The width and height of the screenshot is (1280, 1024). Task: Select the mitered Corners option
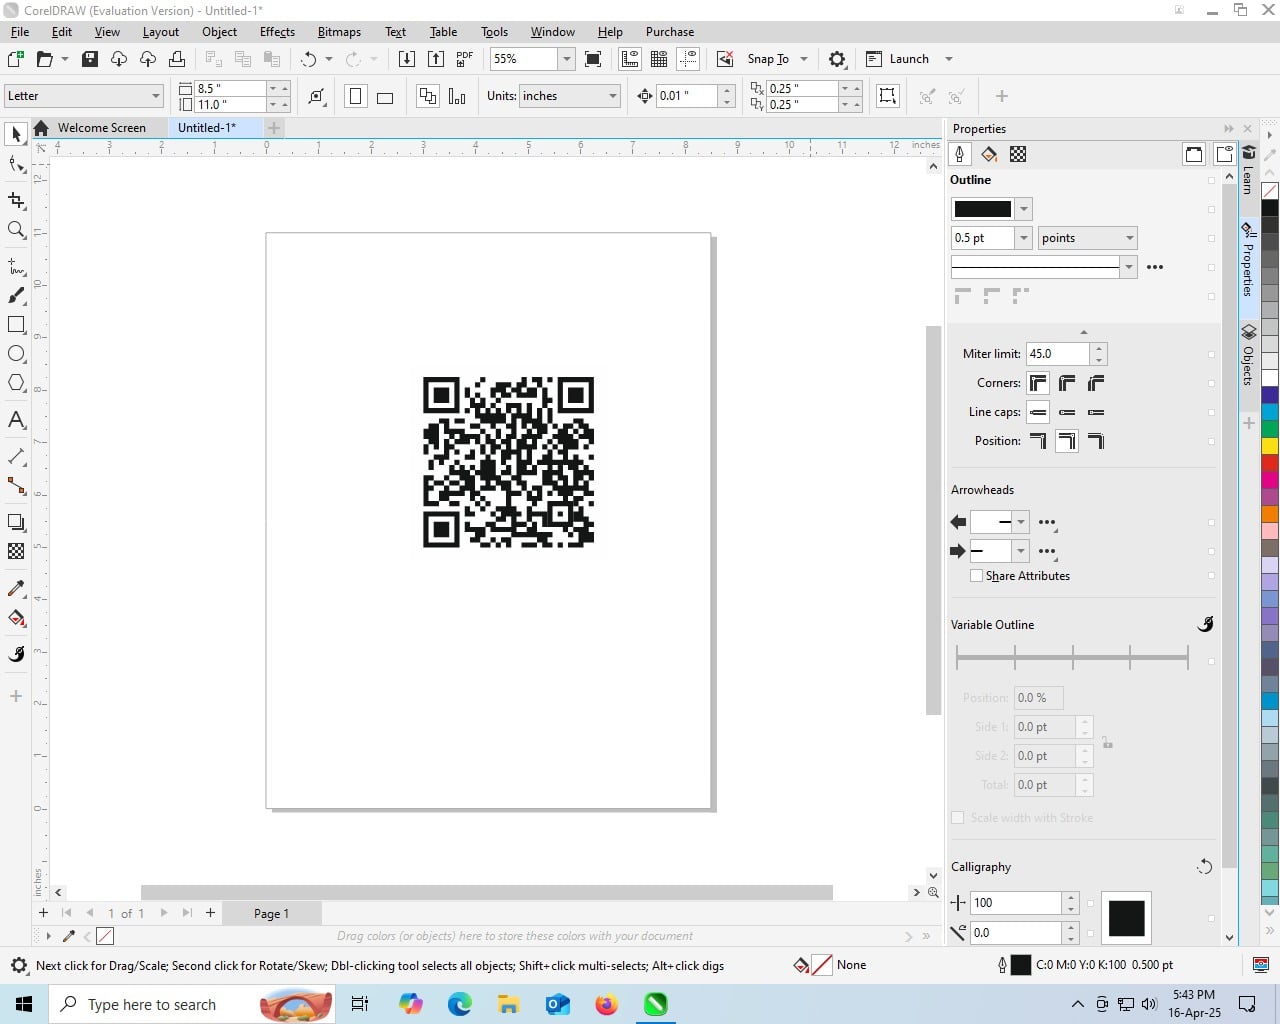click(1038, 383)
